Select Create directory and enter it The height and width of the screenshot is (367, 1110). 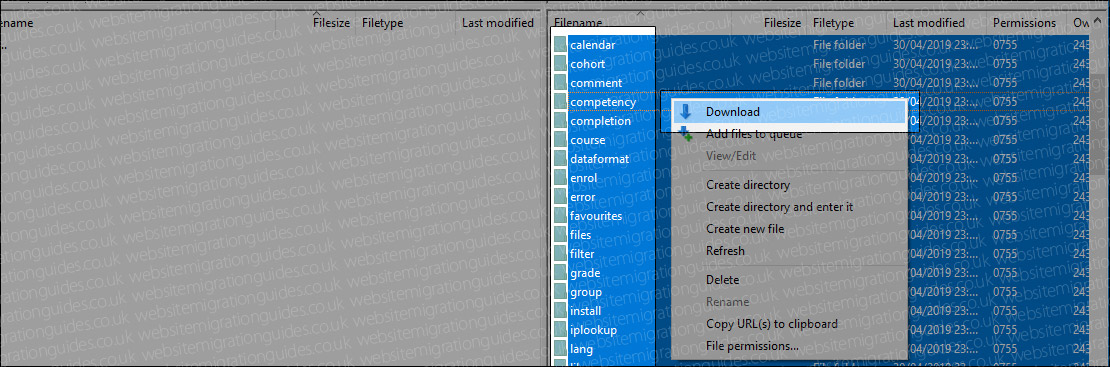789,207
